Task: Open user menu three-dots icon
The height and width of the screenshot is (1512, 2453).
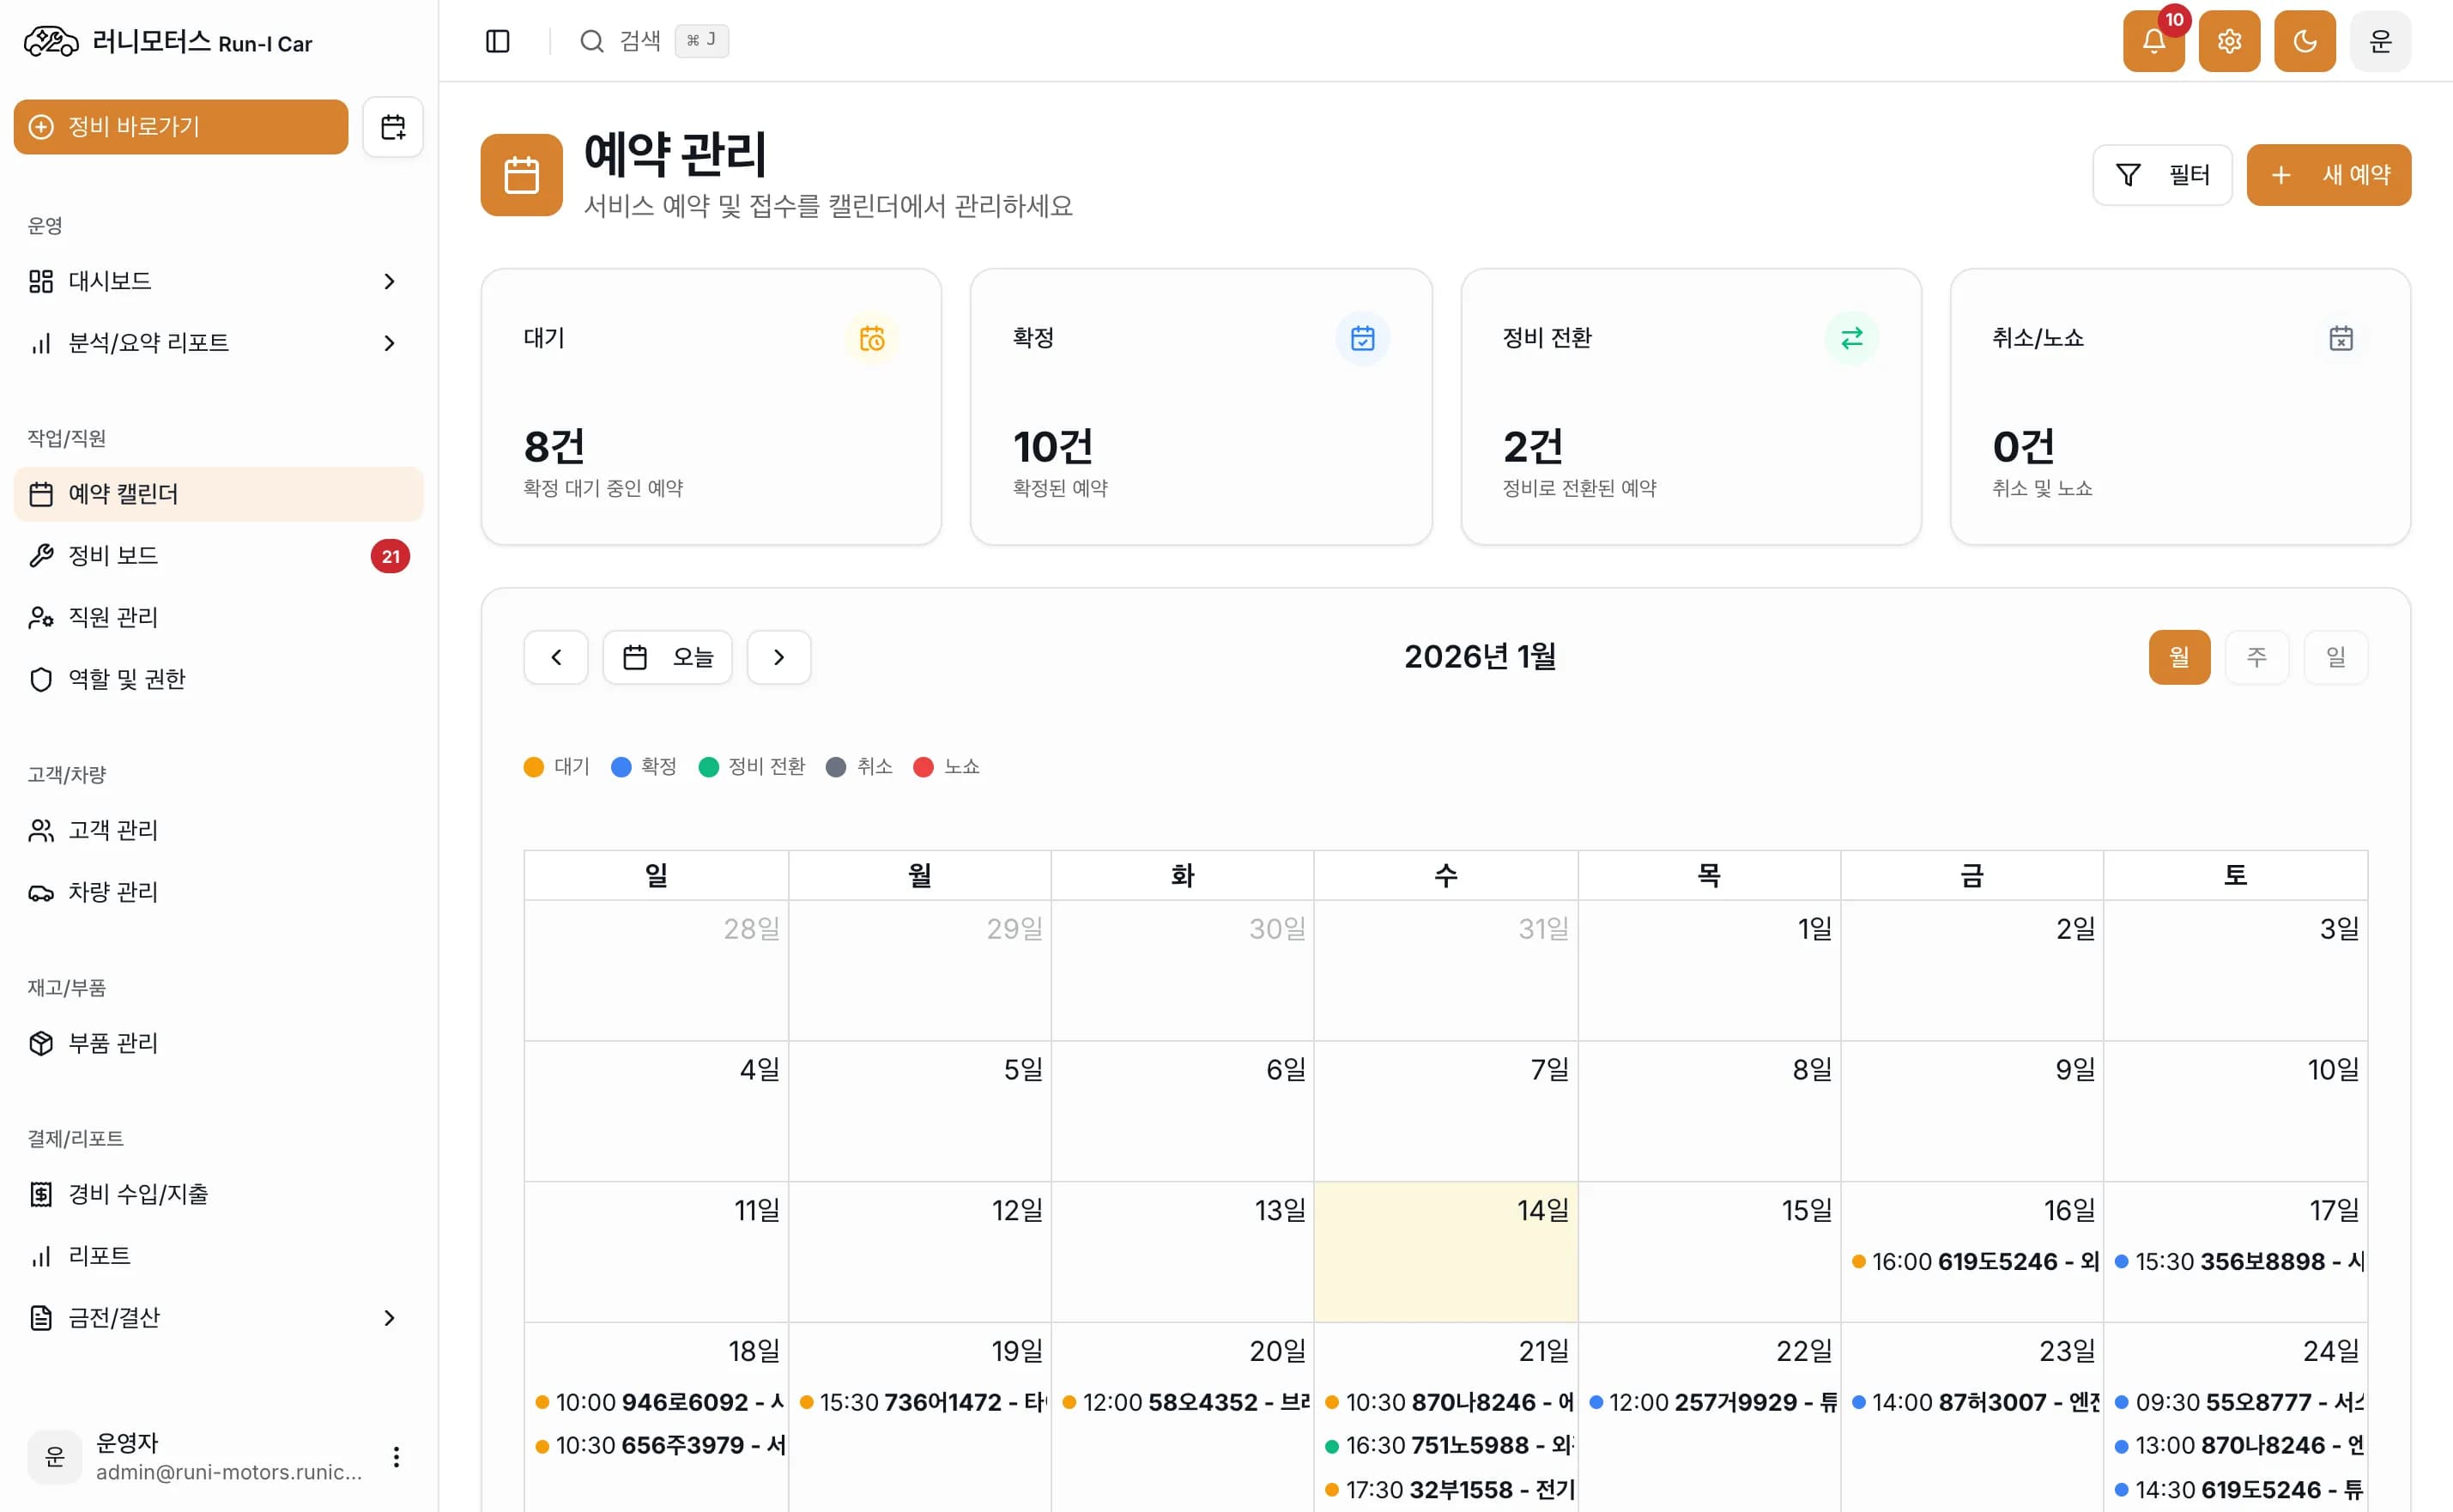Action: [x=396, y=1456]
